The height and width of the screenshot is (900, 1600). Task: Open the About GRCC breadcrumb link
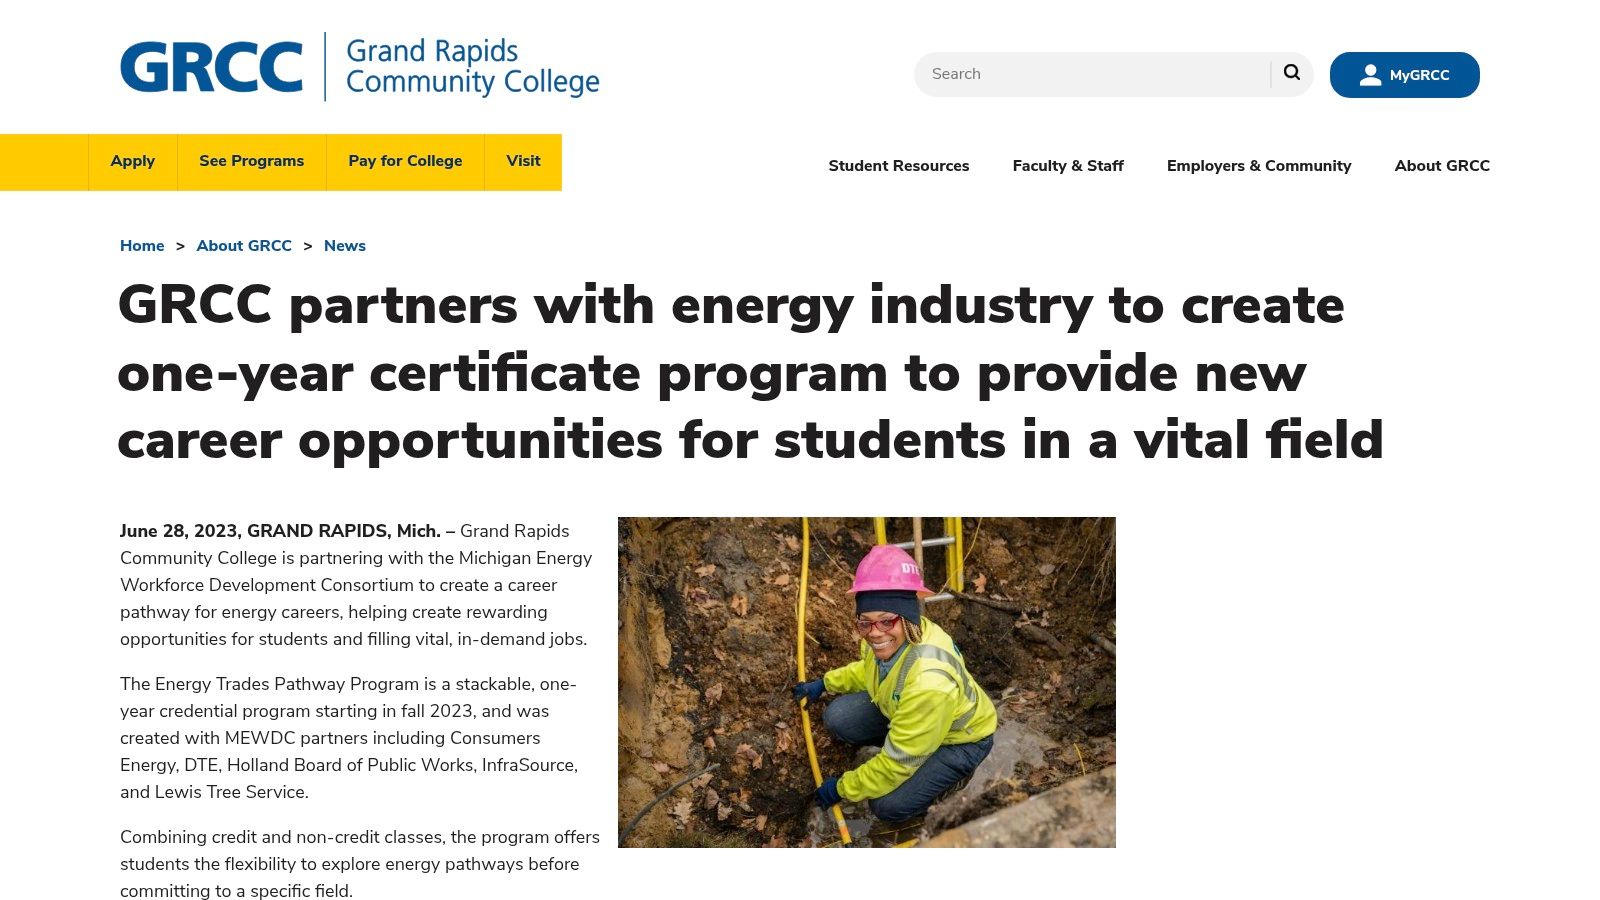244,245
